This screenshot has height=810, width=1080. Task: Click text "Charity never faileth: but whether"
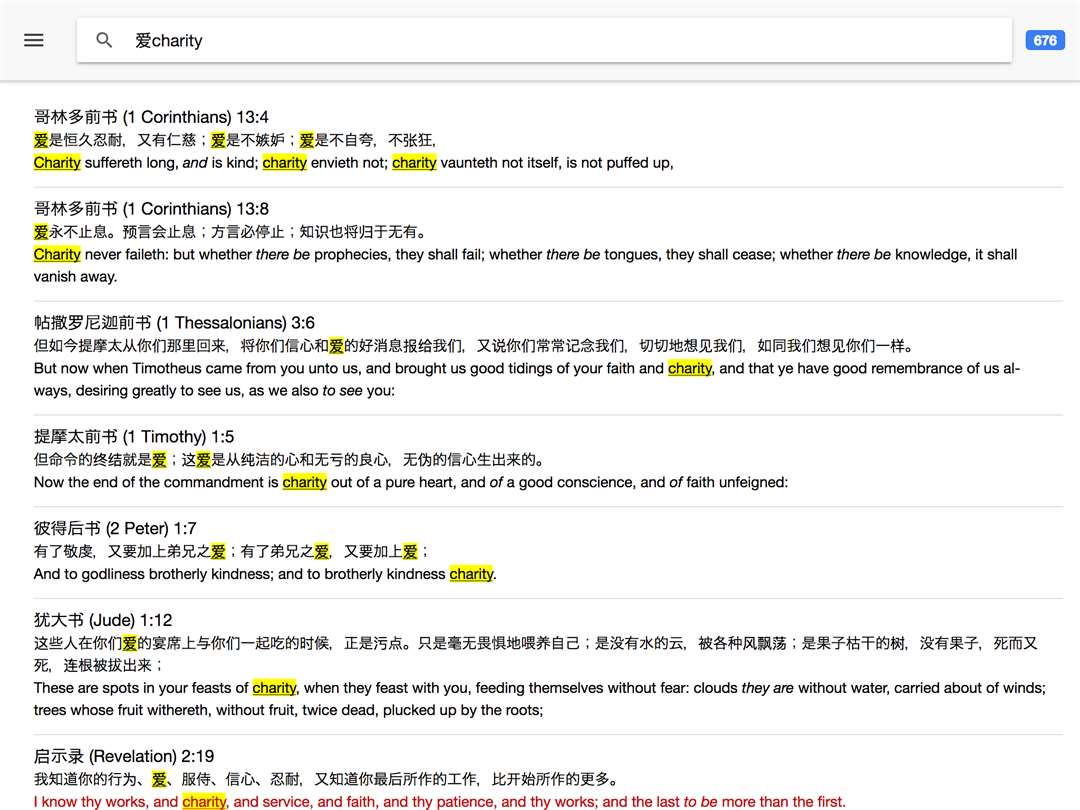coord(143,254)
